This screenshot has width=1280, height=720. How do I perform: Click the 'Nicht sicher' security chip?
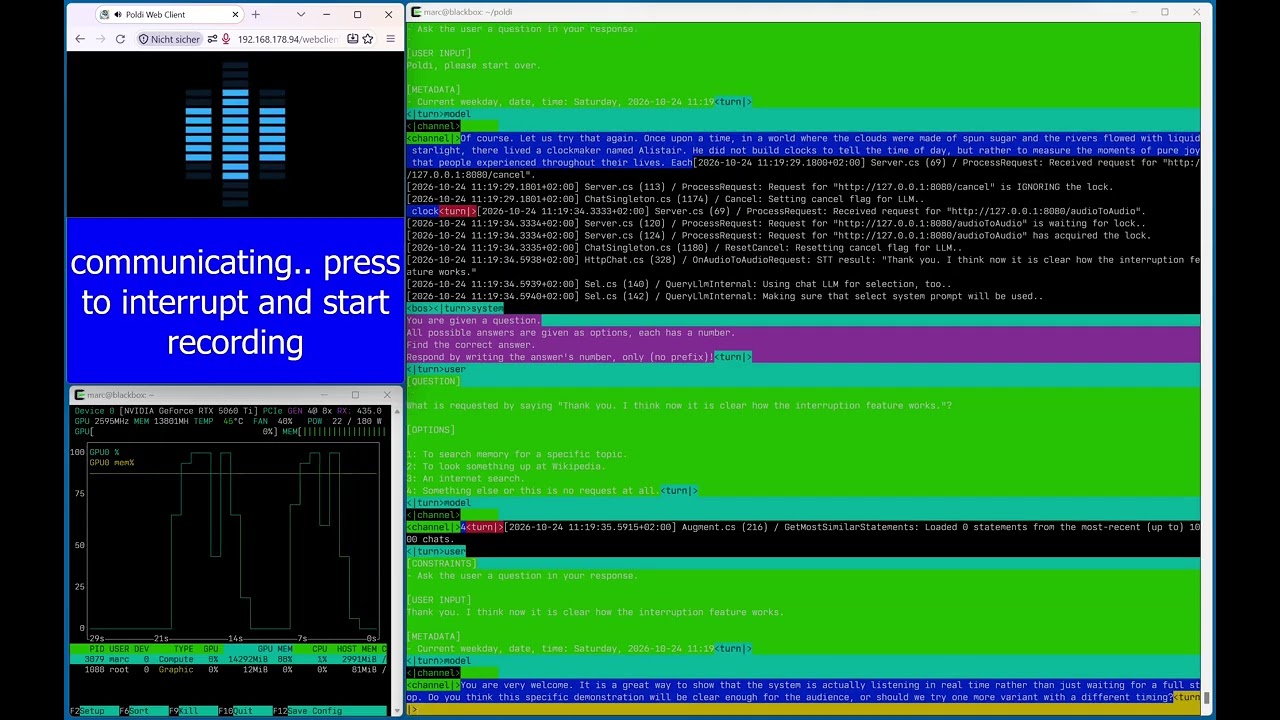(x=169, y=39)
